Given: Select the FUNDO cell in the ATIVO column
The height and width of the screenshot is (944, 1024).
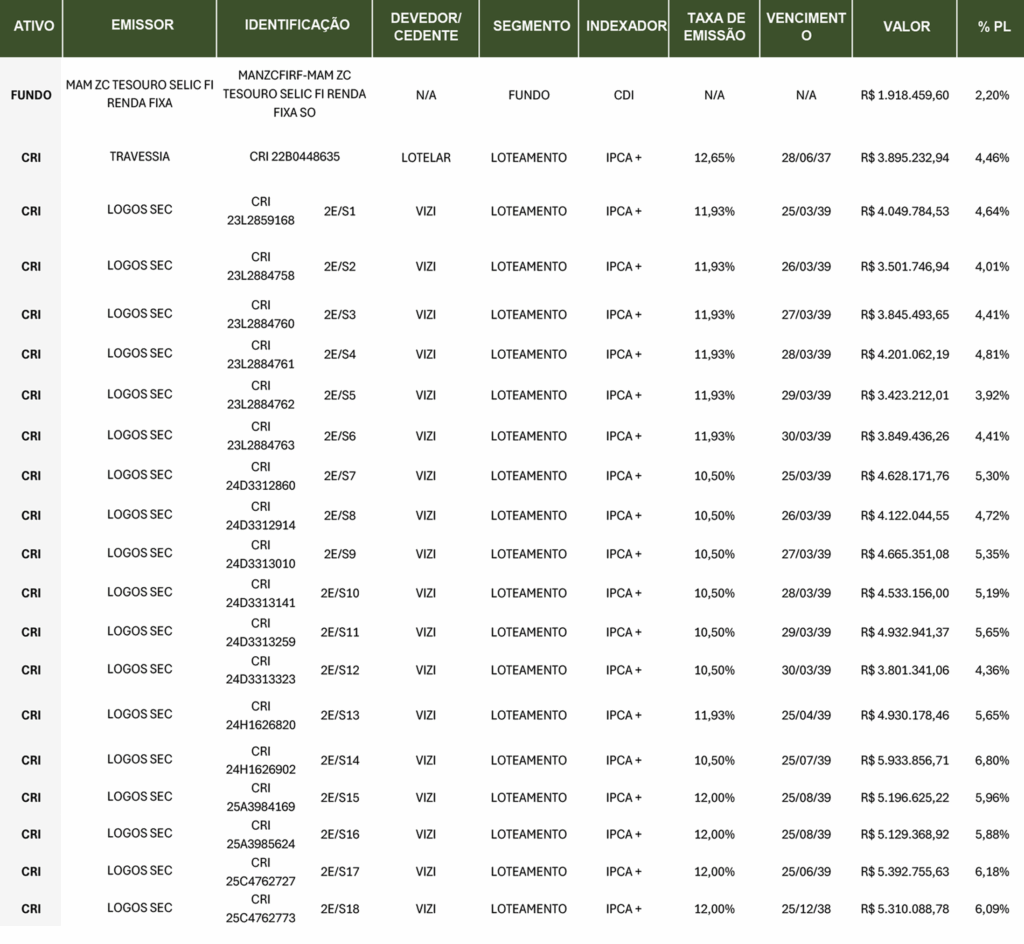Looking at the screenshot, I should coord(31,95).
